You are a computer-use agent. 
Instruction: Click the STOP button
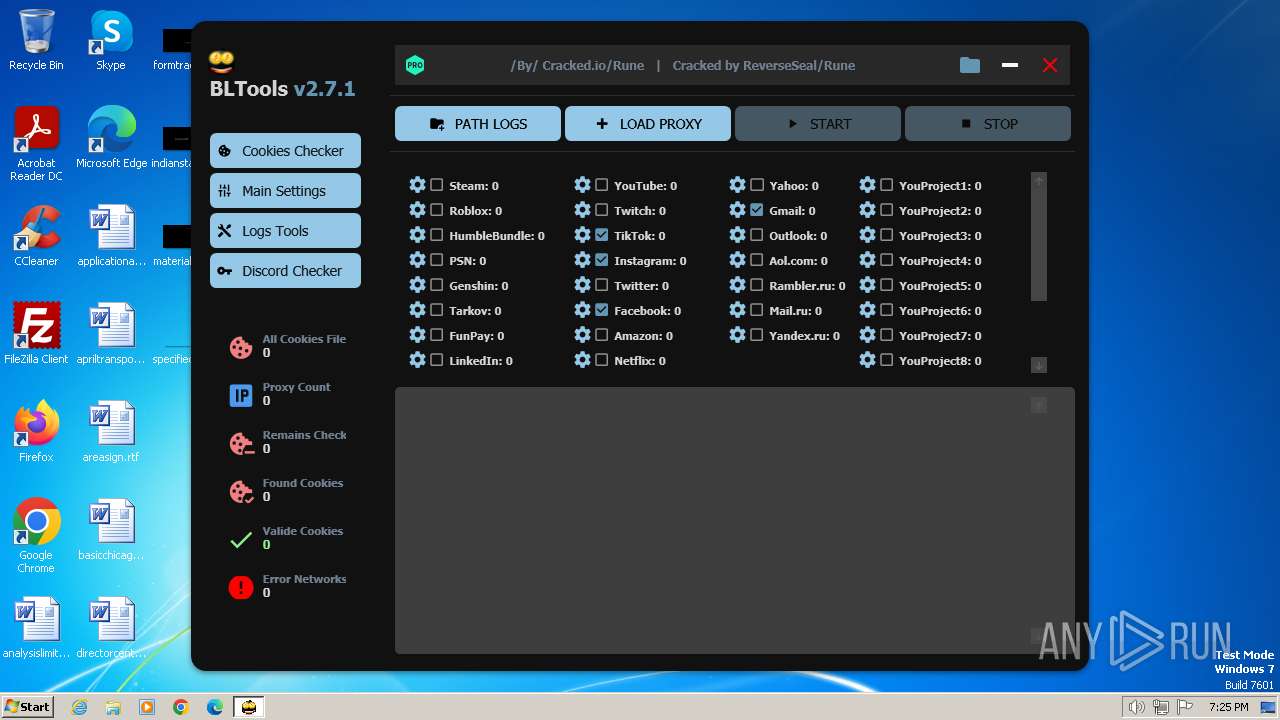click(988, 124)
